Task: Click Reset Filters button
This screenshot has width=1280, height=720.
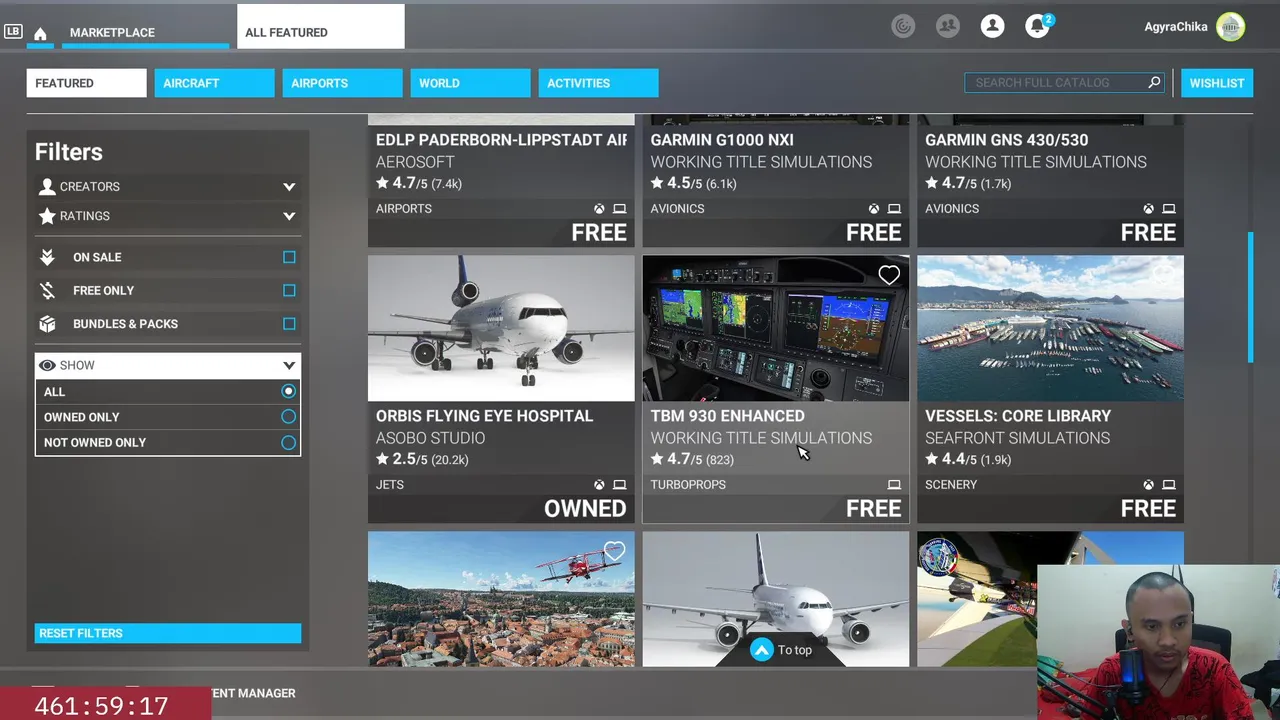Action: 168,633
